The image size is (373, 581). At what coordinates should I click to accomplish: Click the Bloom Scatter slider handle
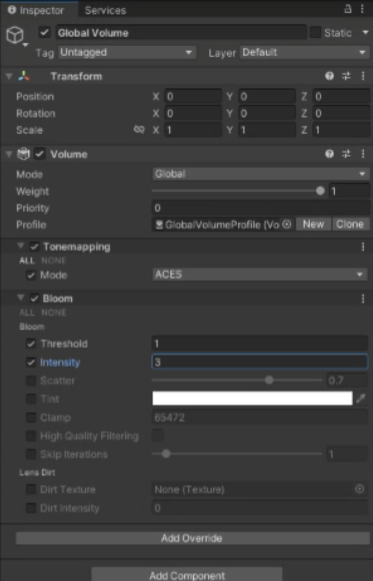click(x=269, y=380)
